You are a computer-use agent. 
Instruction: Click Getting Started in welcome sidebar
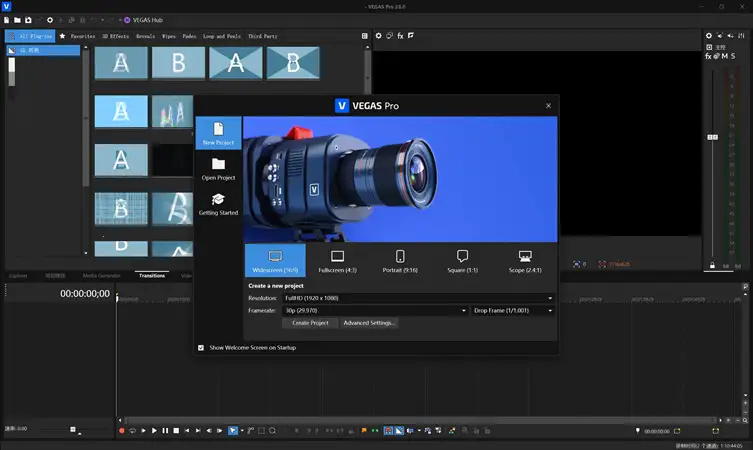[219, 204]
